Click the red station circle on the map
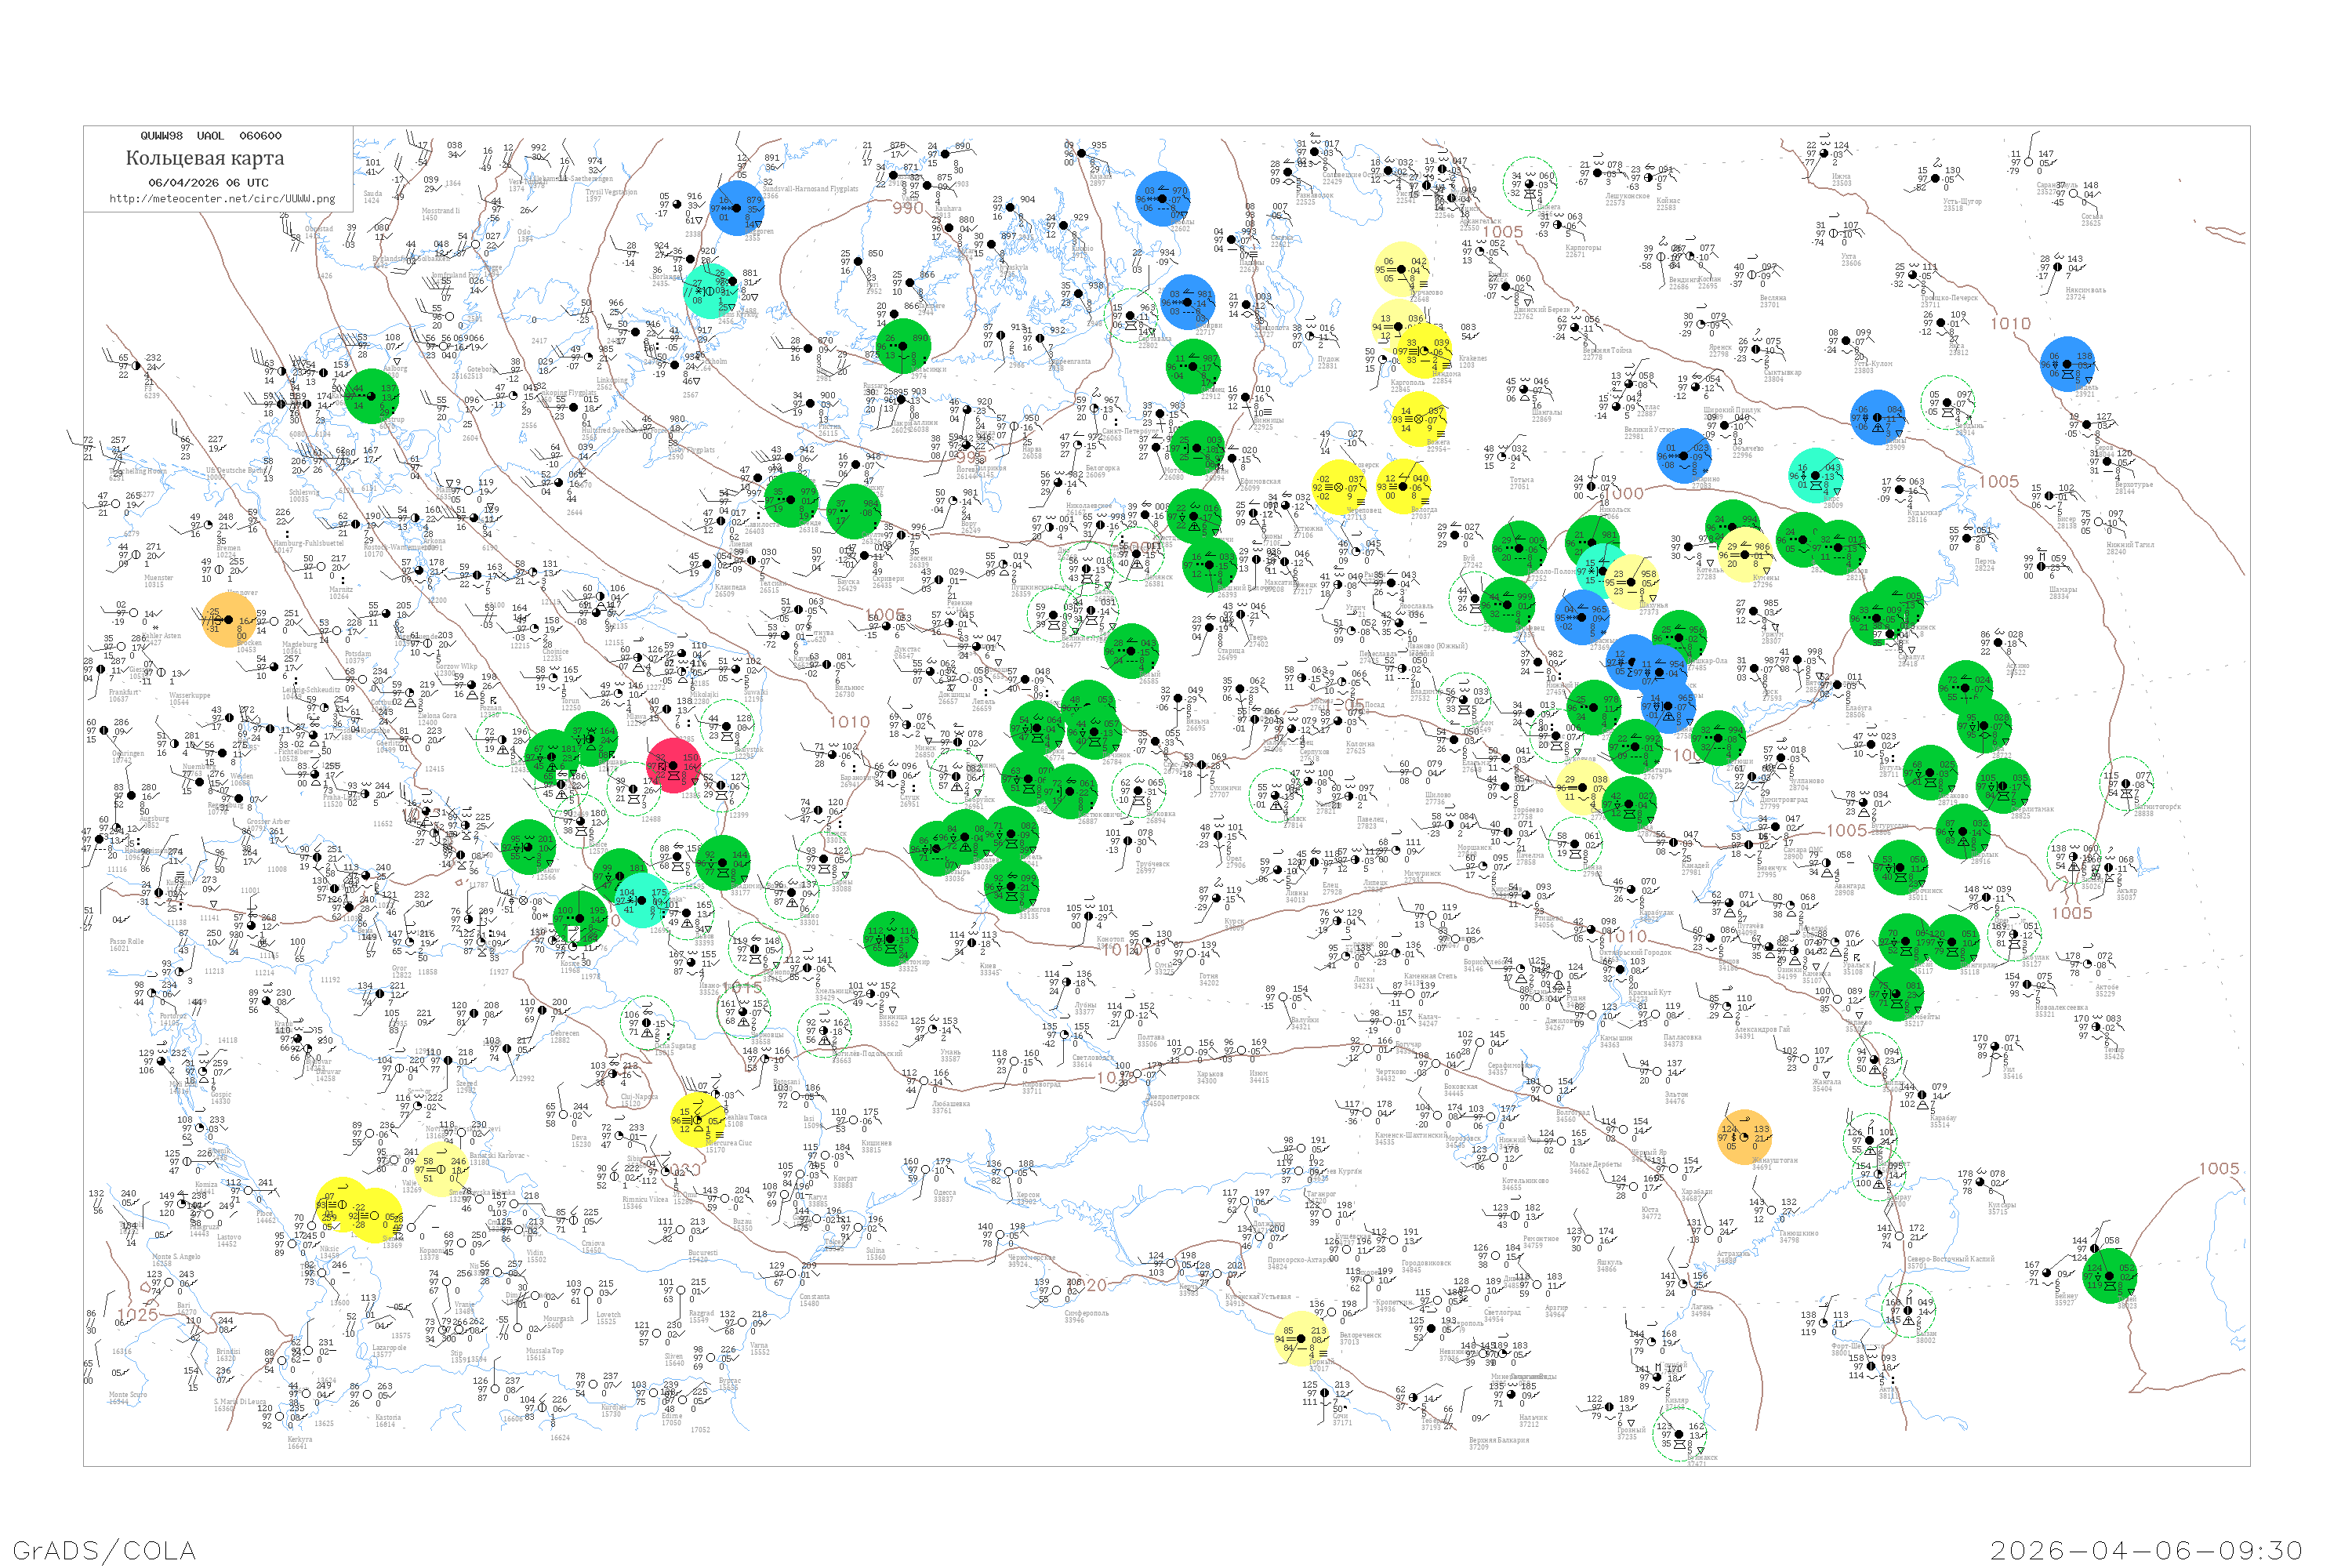The height and width of the screenshot is (1568, 2352). [674, 765]
